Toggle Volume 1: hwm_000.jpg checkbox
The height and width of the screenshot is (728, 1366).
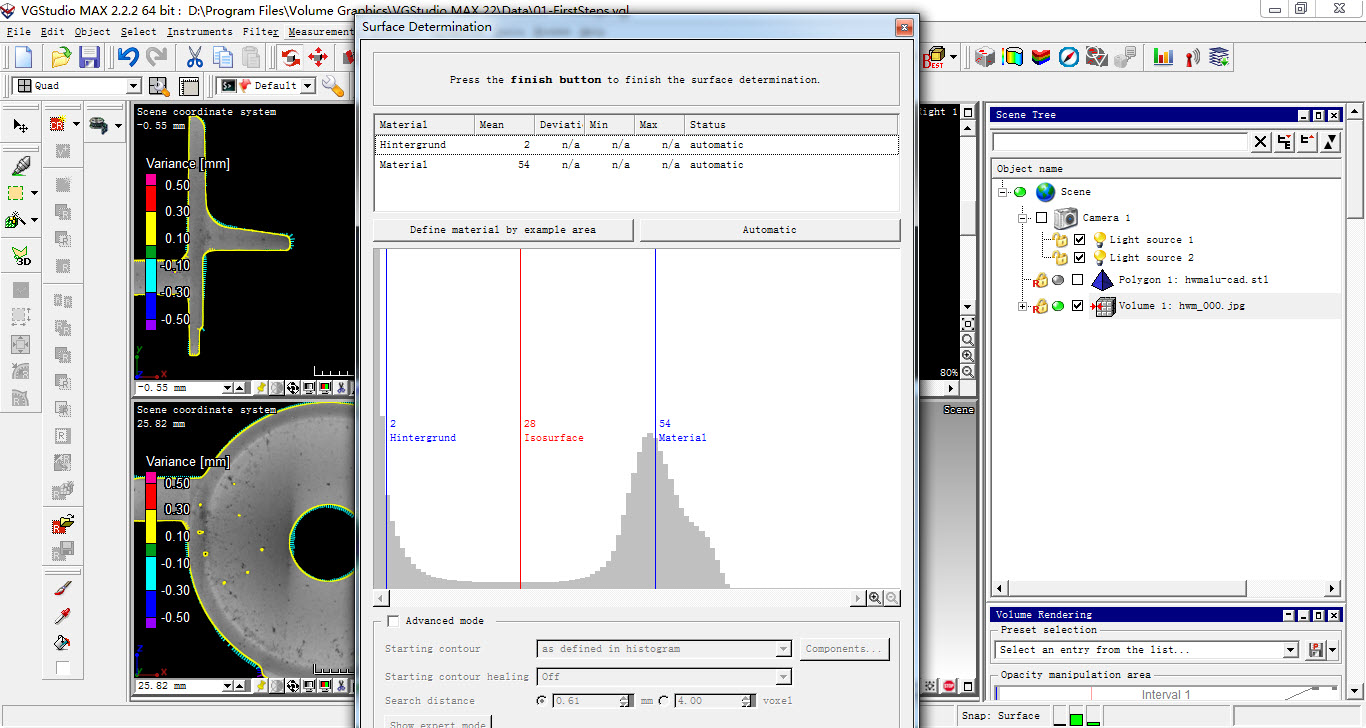(1077, 306)
